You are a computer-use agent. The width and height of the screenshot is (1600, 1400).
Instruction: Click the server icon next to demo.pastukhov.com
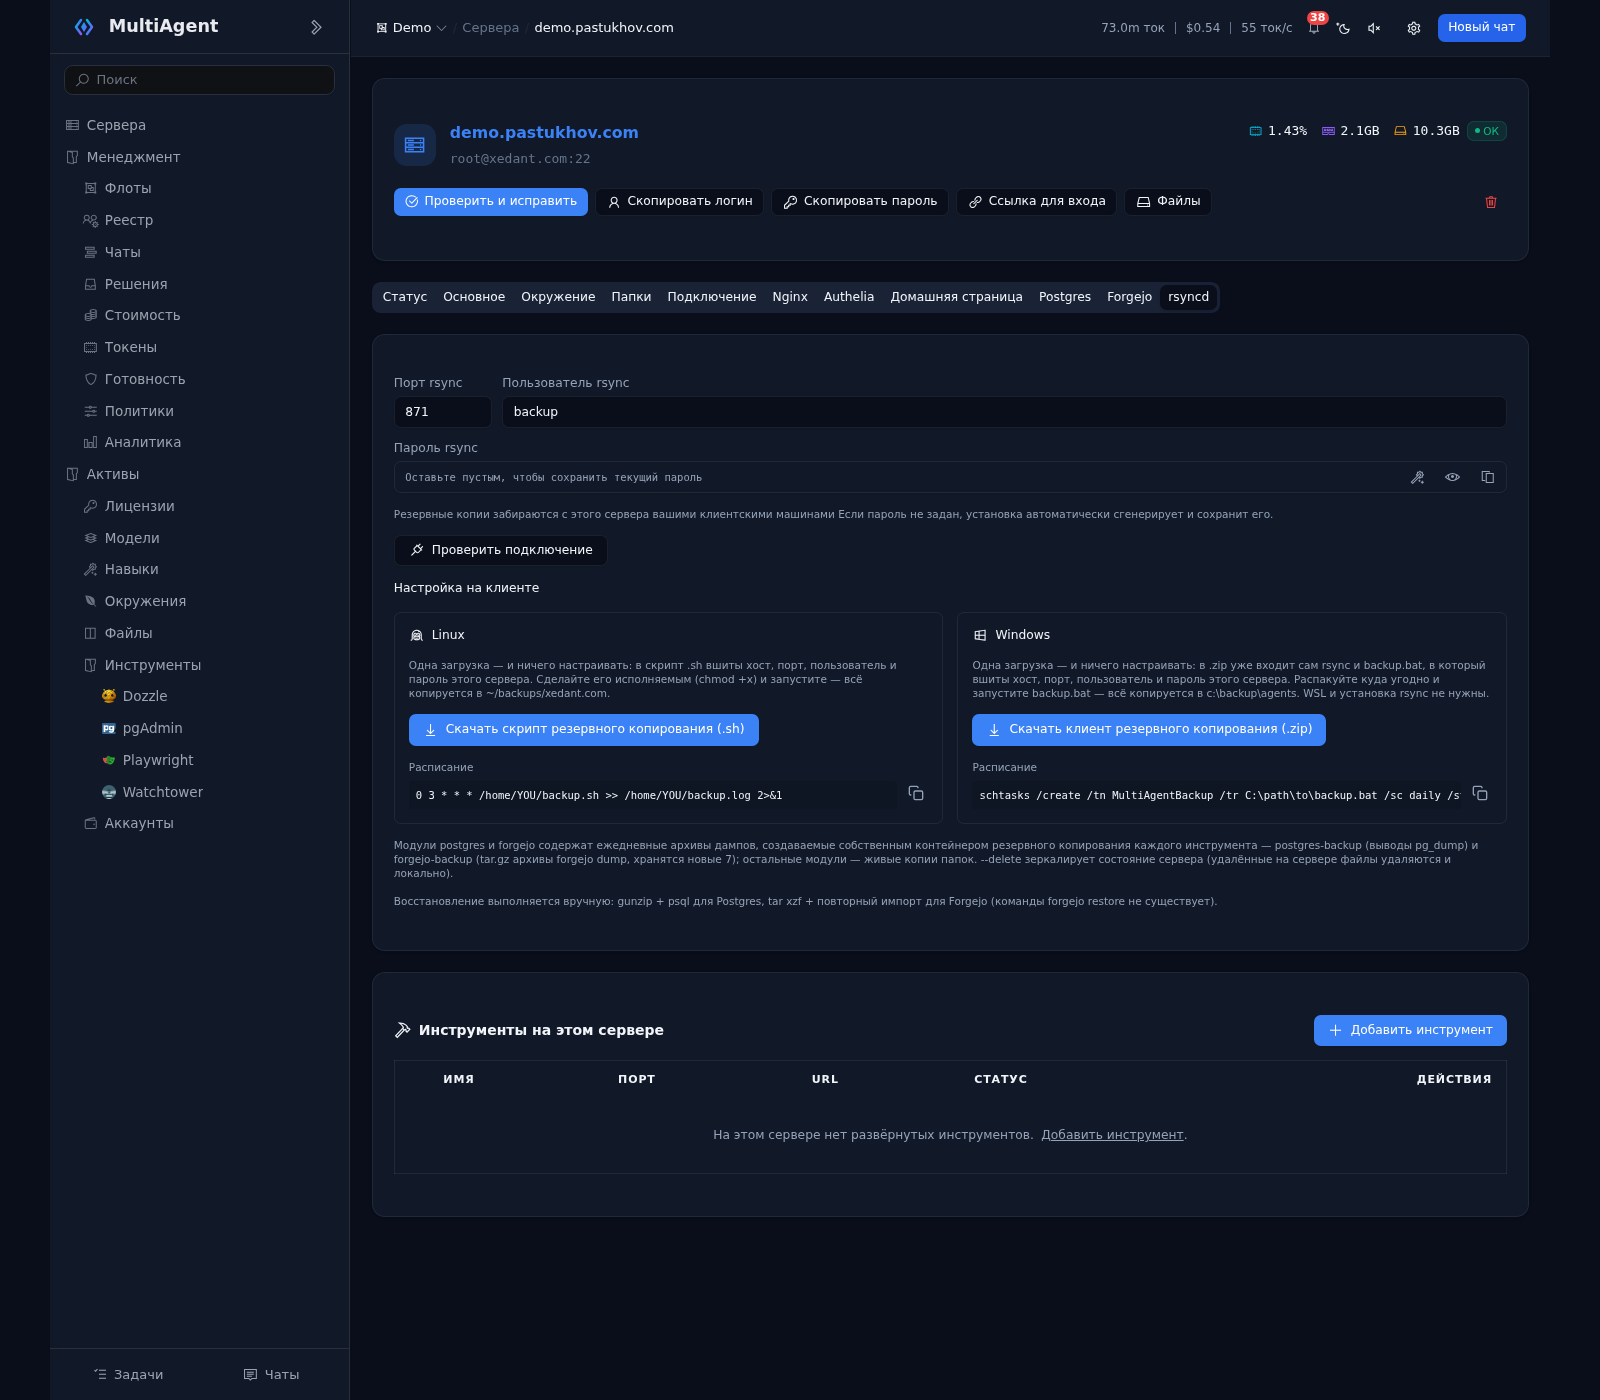point(415,145)
